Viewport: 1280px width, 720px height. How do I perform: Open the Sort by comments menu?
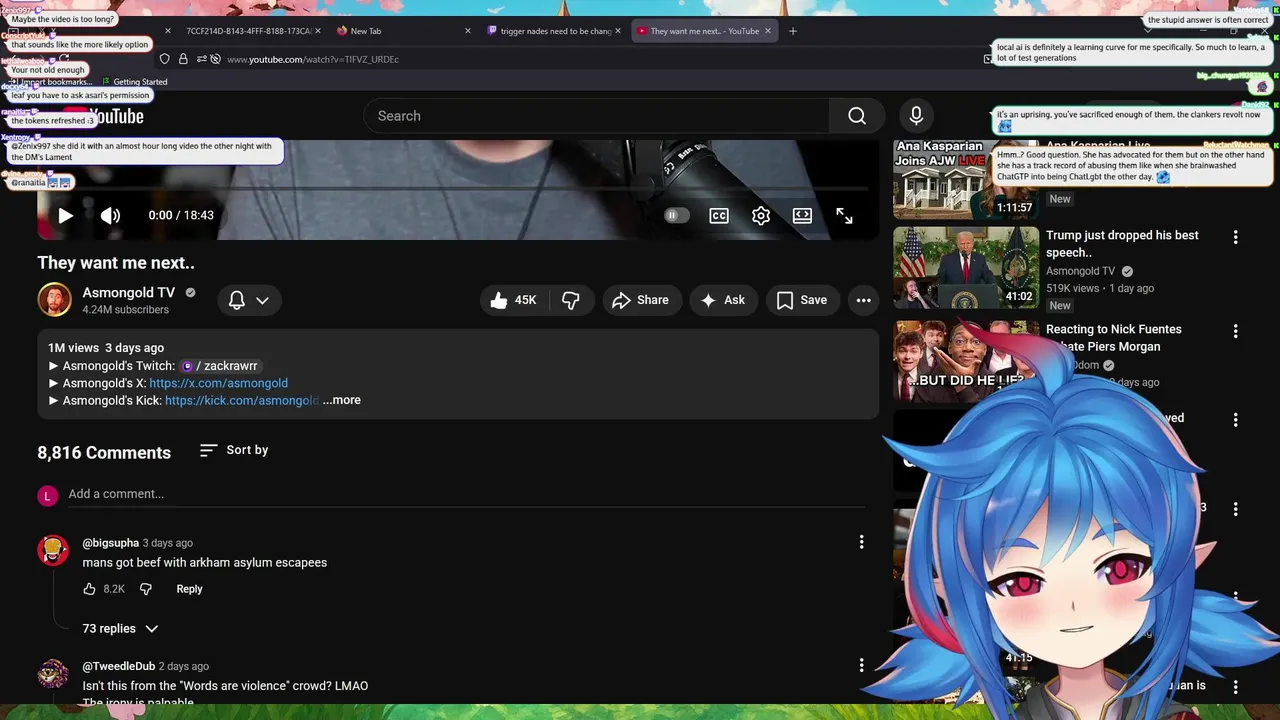[x=234, y=450]
